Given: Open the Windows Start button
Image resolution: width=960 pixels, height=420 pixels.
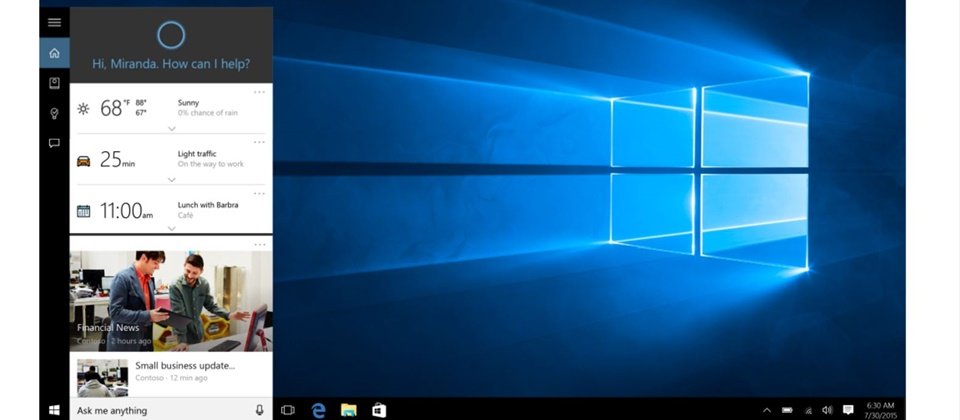Looking at the screenshot, I should 54,410.
